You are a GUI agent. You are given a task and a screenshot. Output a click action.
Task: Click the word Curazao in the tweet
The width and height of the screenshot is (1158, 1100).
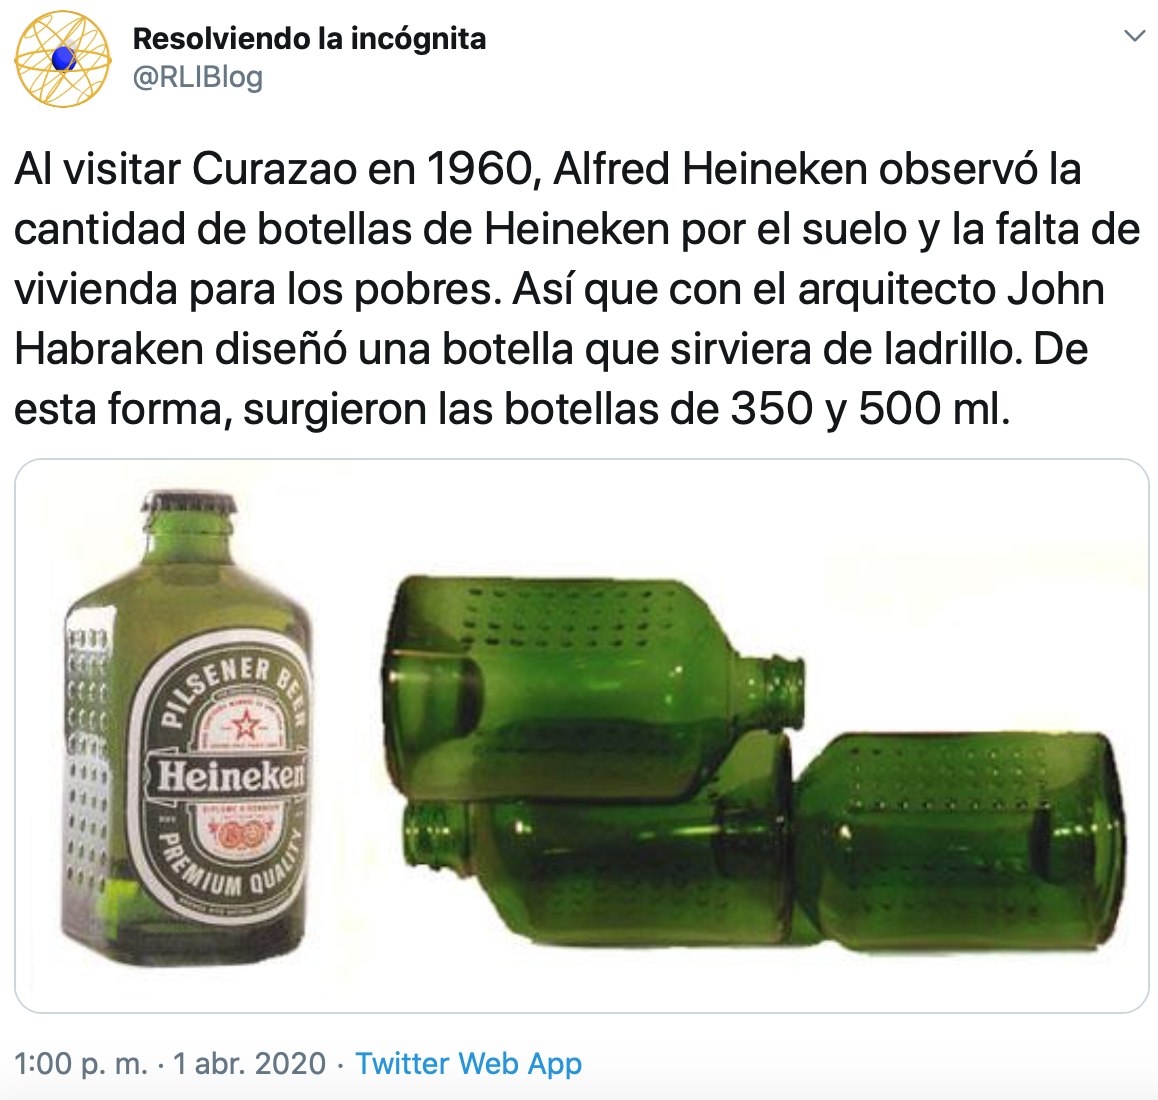click(x=274, y=168)
